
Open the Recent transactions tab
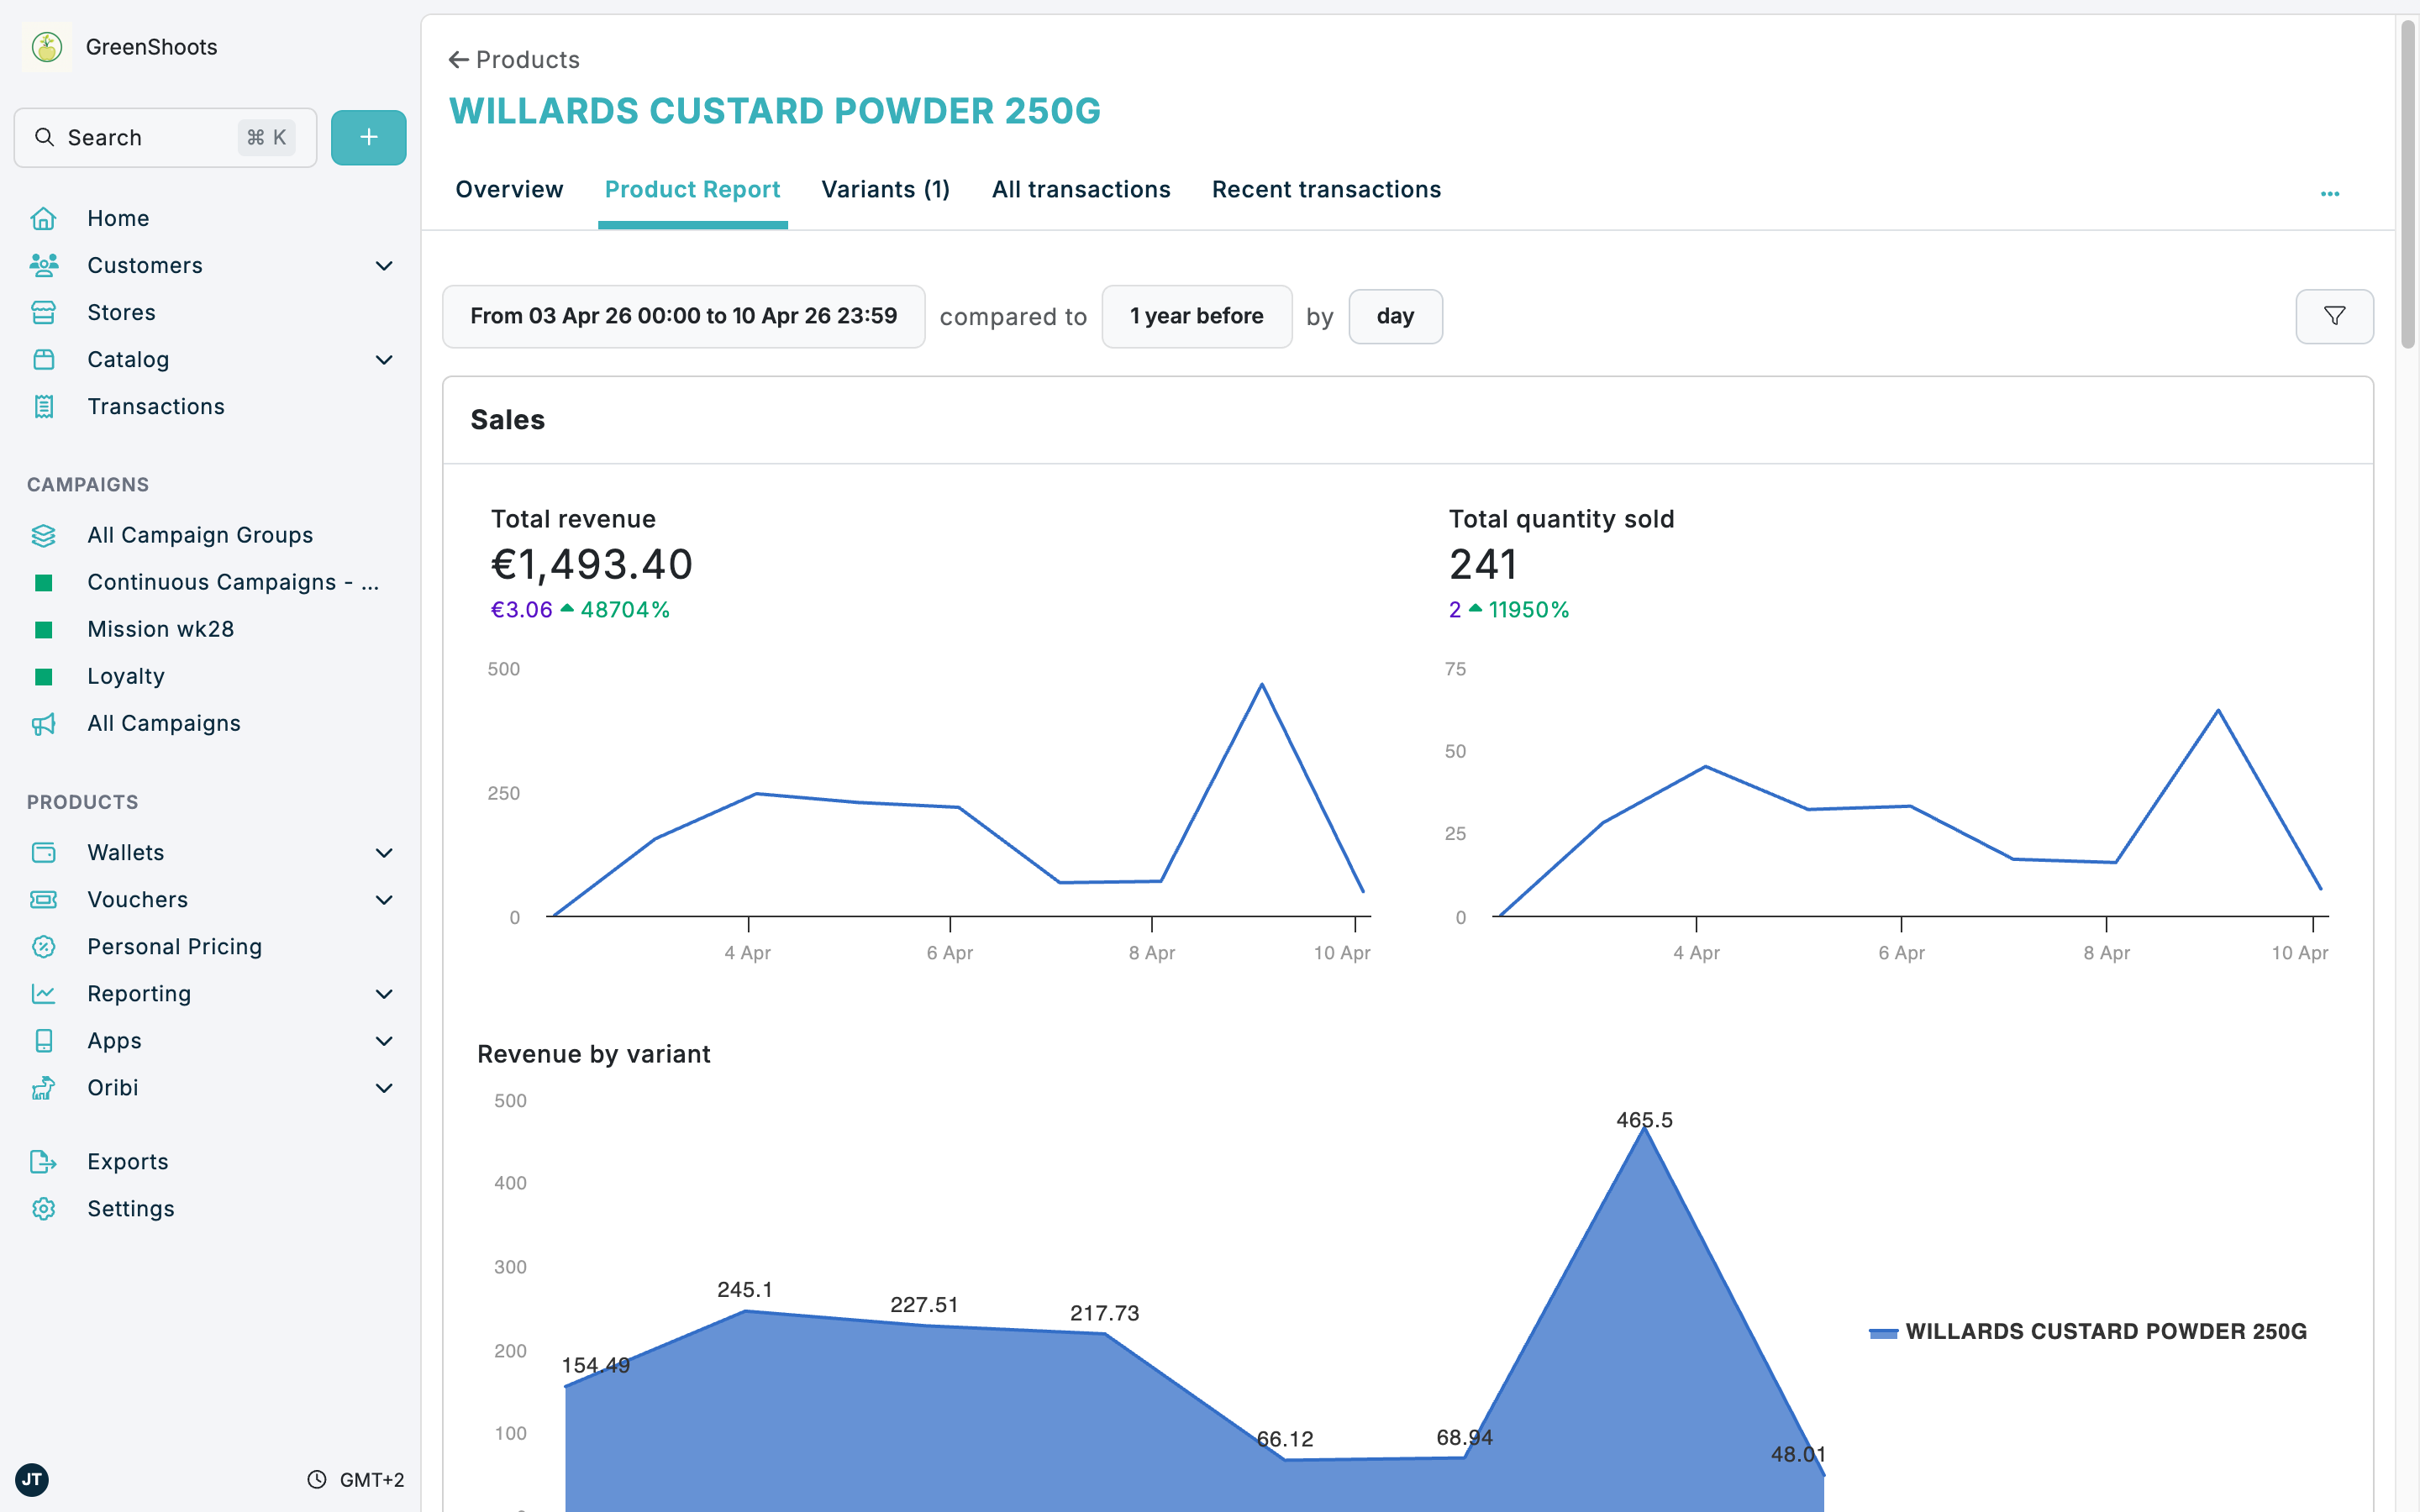point(1326,189)
